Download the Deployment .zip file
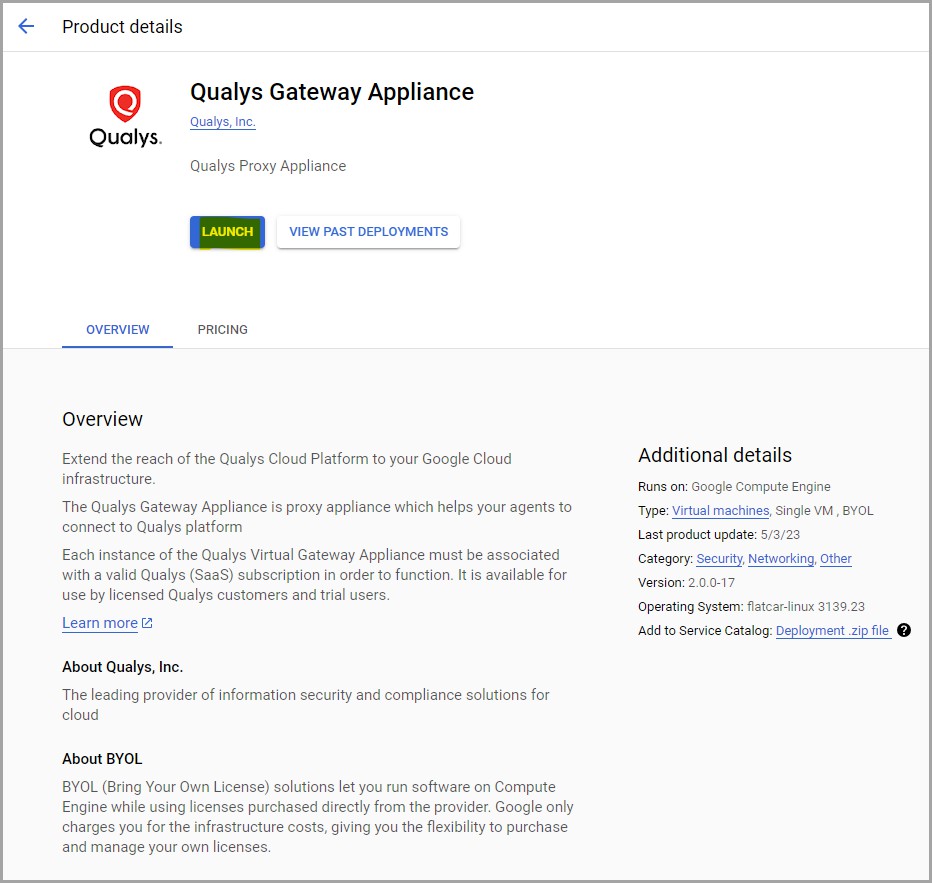Image resolution: width=932 pixels, height=883 pixels. click(x=833, y=630)
